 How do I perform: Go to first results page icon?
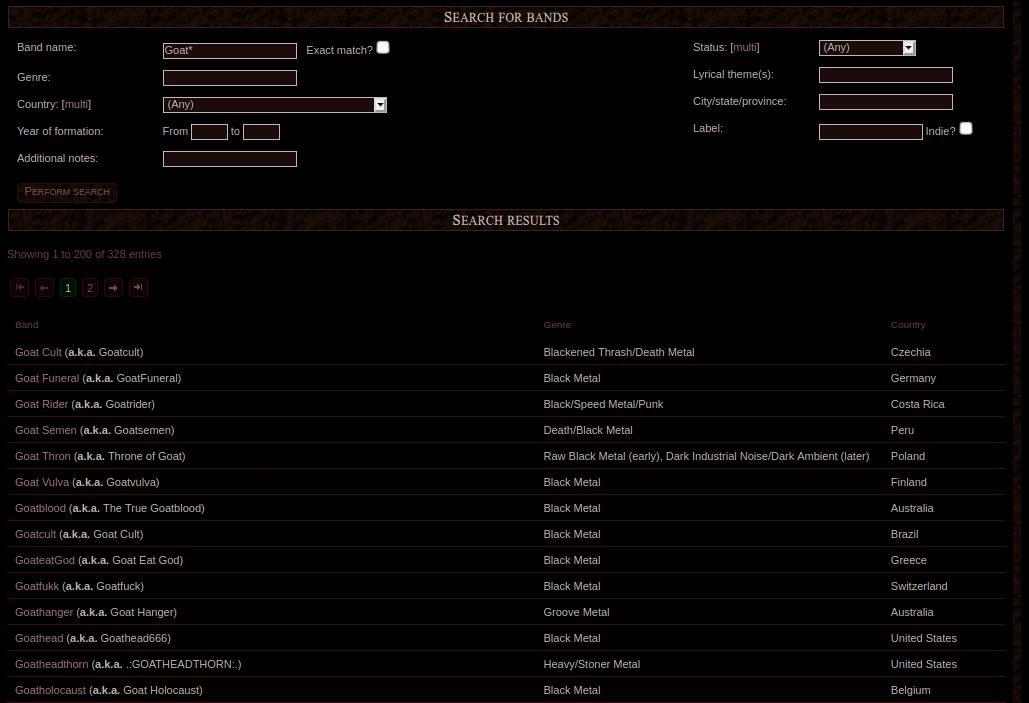coord(20,288)
